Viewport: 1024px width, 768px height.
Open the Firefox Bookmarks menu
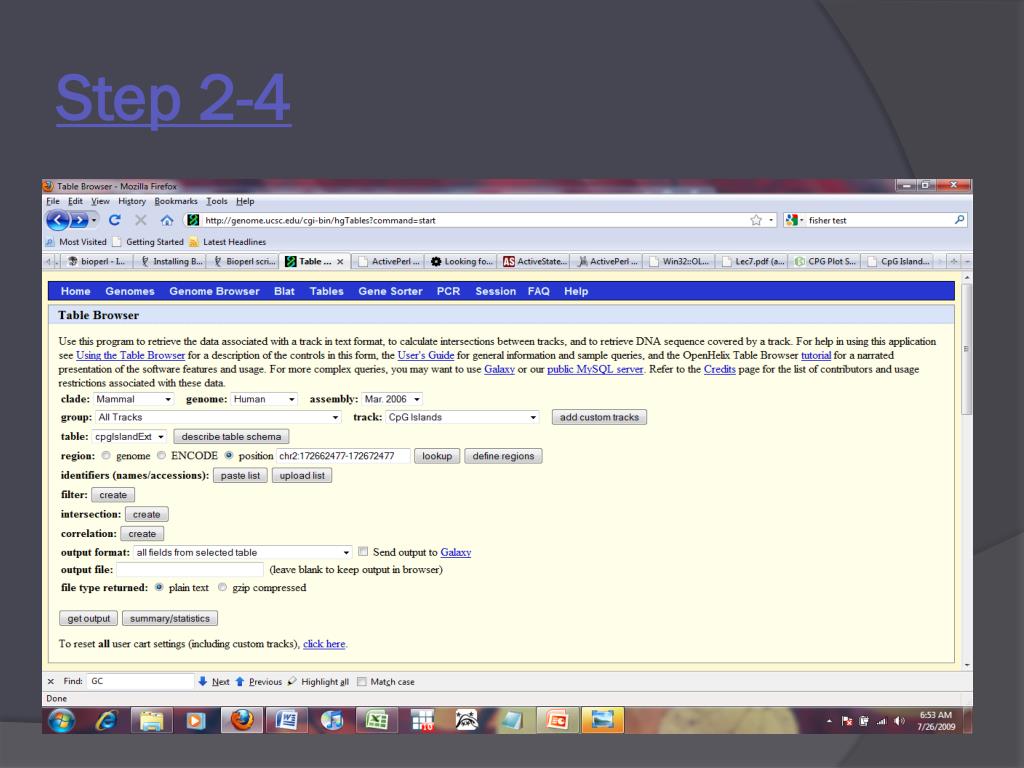coord(176,201)
